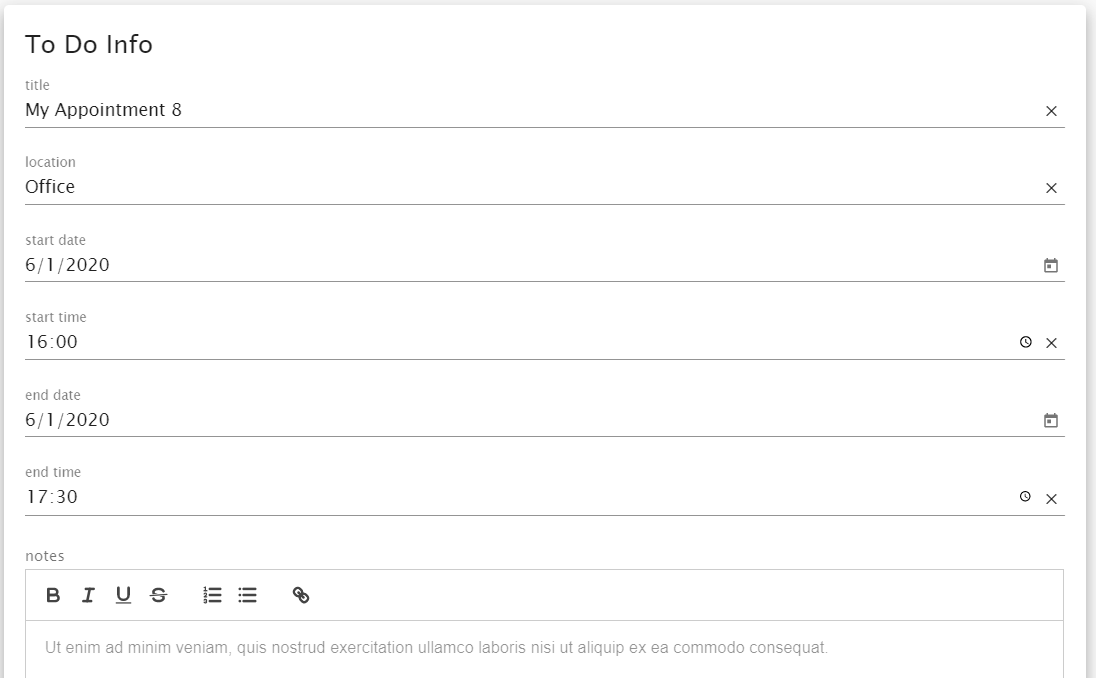
Task: Edit the end time field 17:30
Action: [519, 497]
